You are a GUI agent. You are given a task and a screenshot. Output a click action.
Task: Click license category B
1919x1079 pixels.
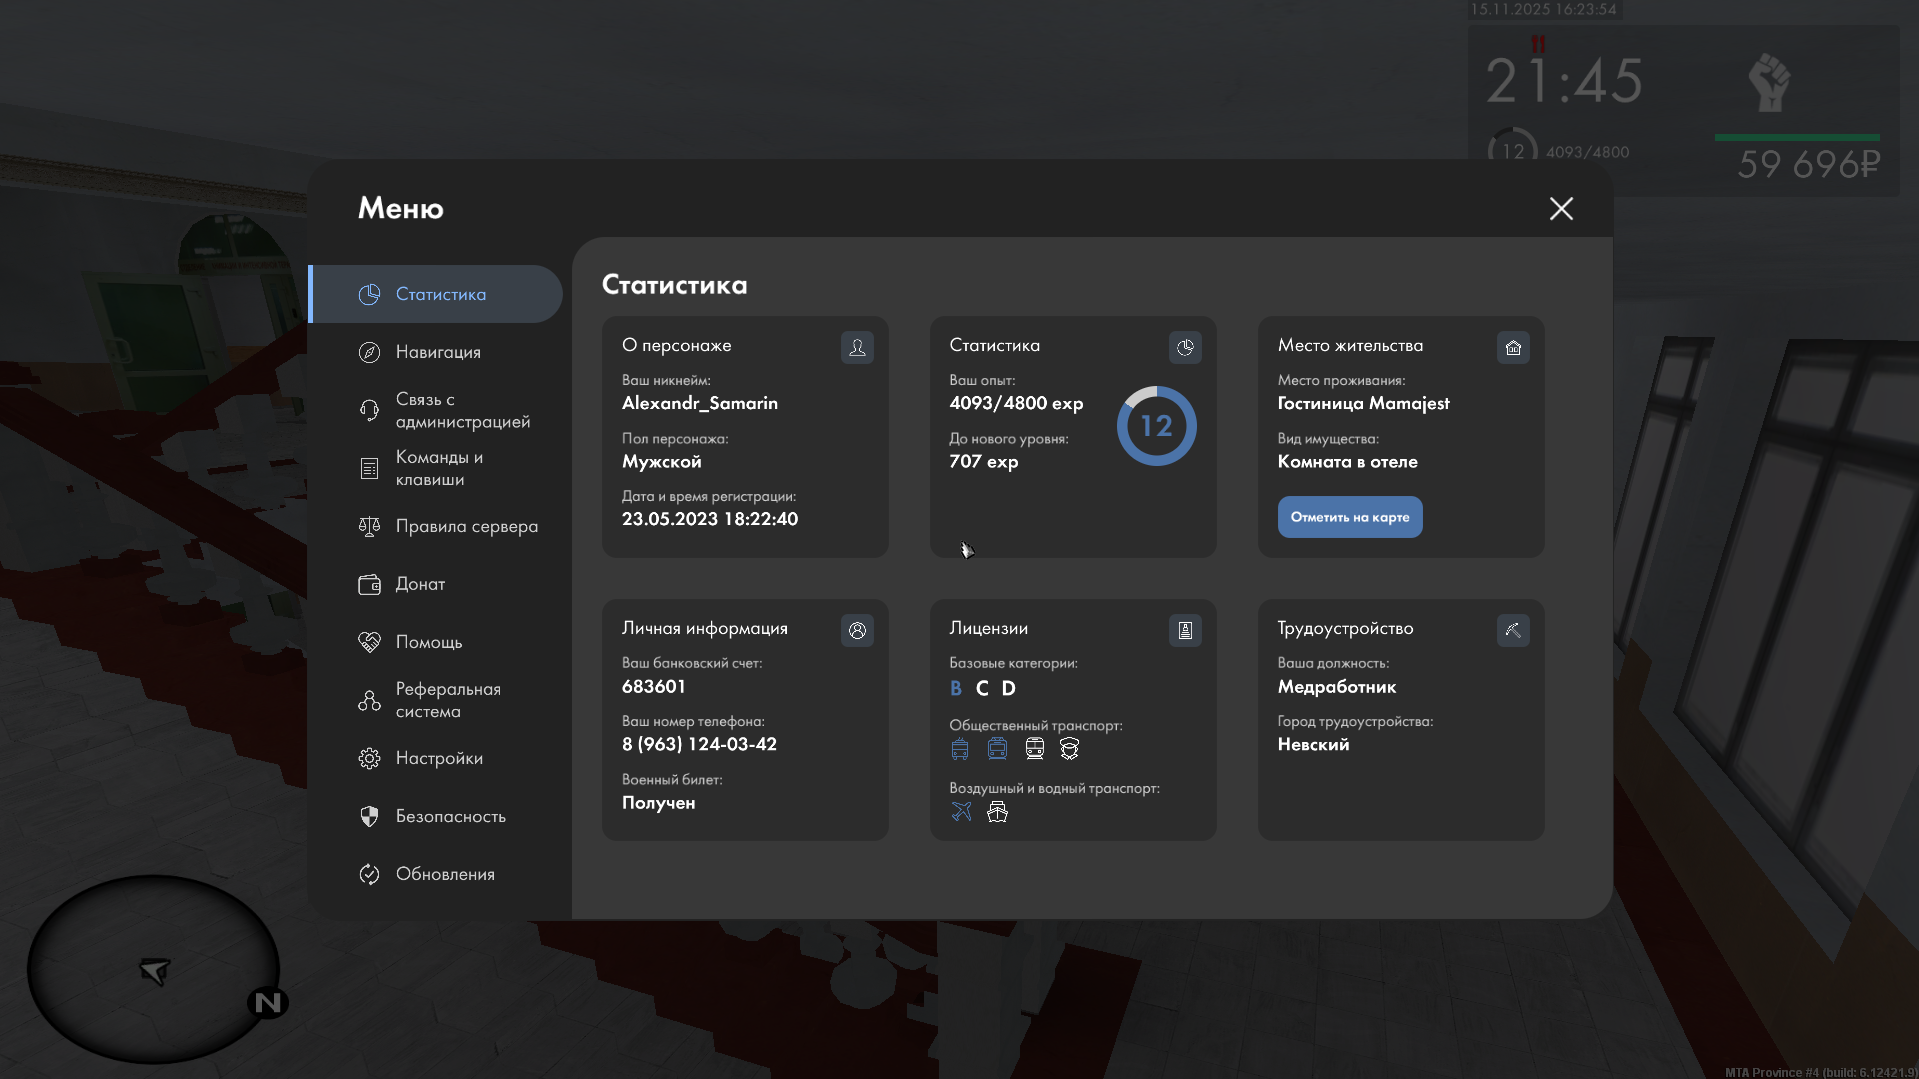[956, 688]
